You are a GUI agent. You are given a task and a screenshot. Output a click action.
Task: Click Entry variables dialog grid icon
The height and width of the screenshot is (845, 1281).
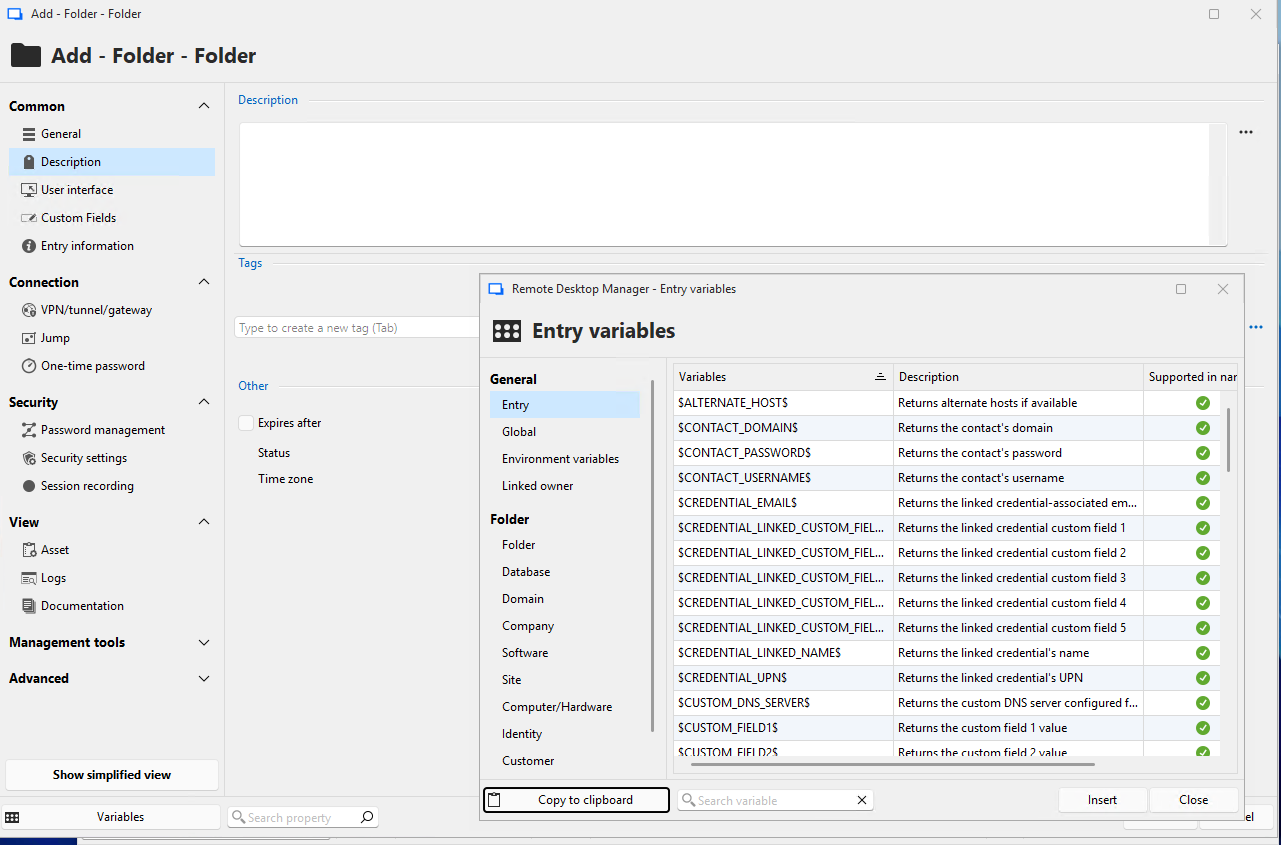pos(507,331)
